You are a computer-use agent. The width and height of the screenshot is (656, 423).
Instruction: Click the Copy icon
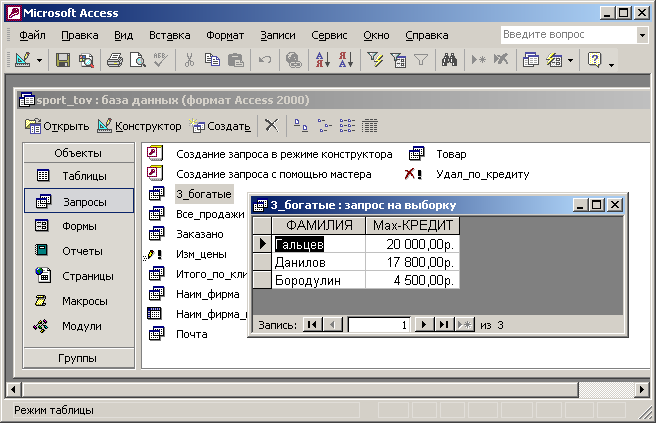click(x=212, y=60)
